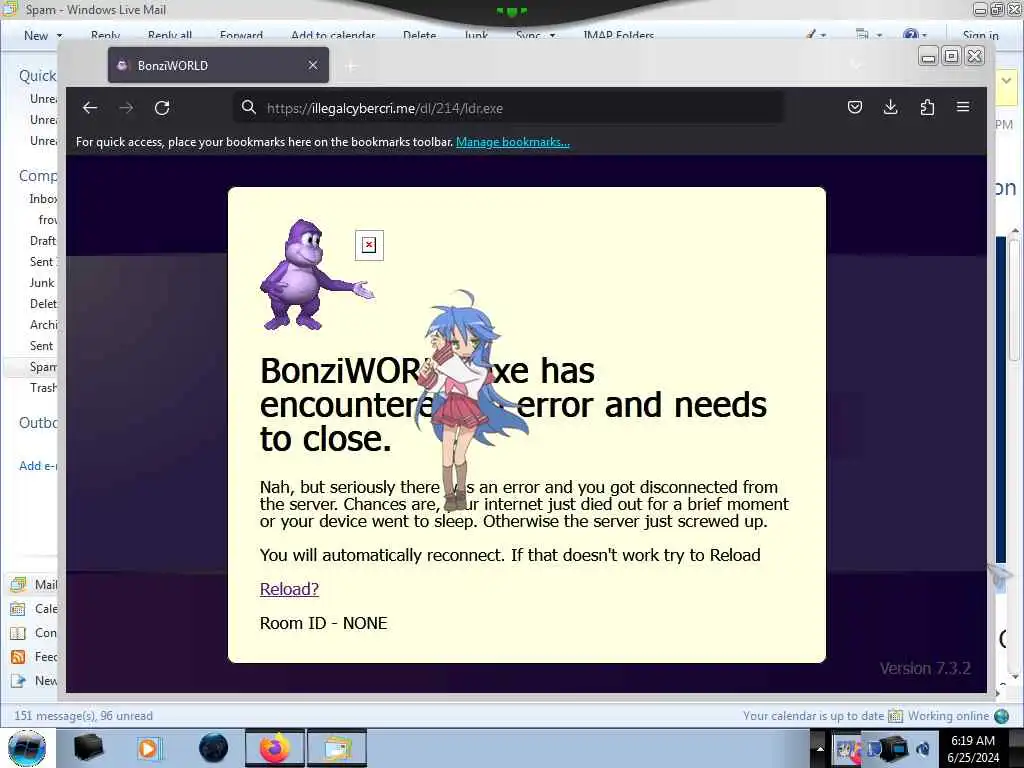
Task: Click the calendar status icon in the status bar
Action: tap(895, 716)
